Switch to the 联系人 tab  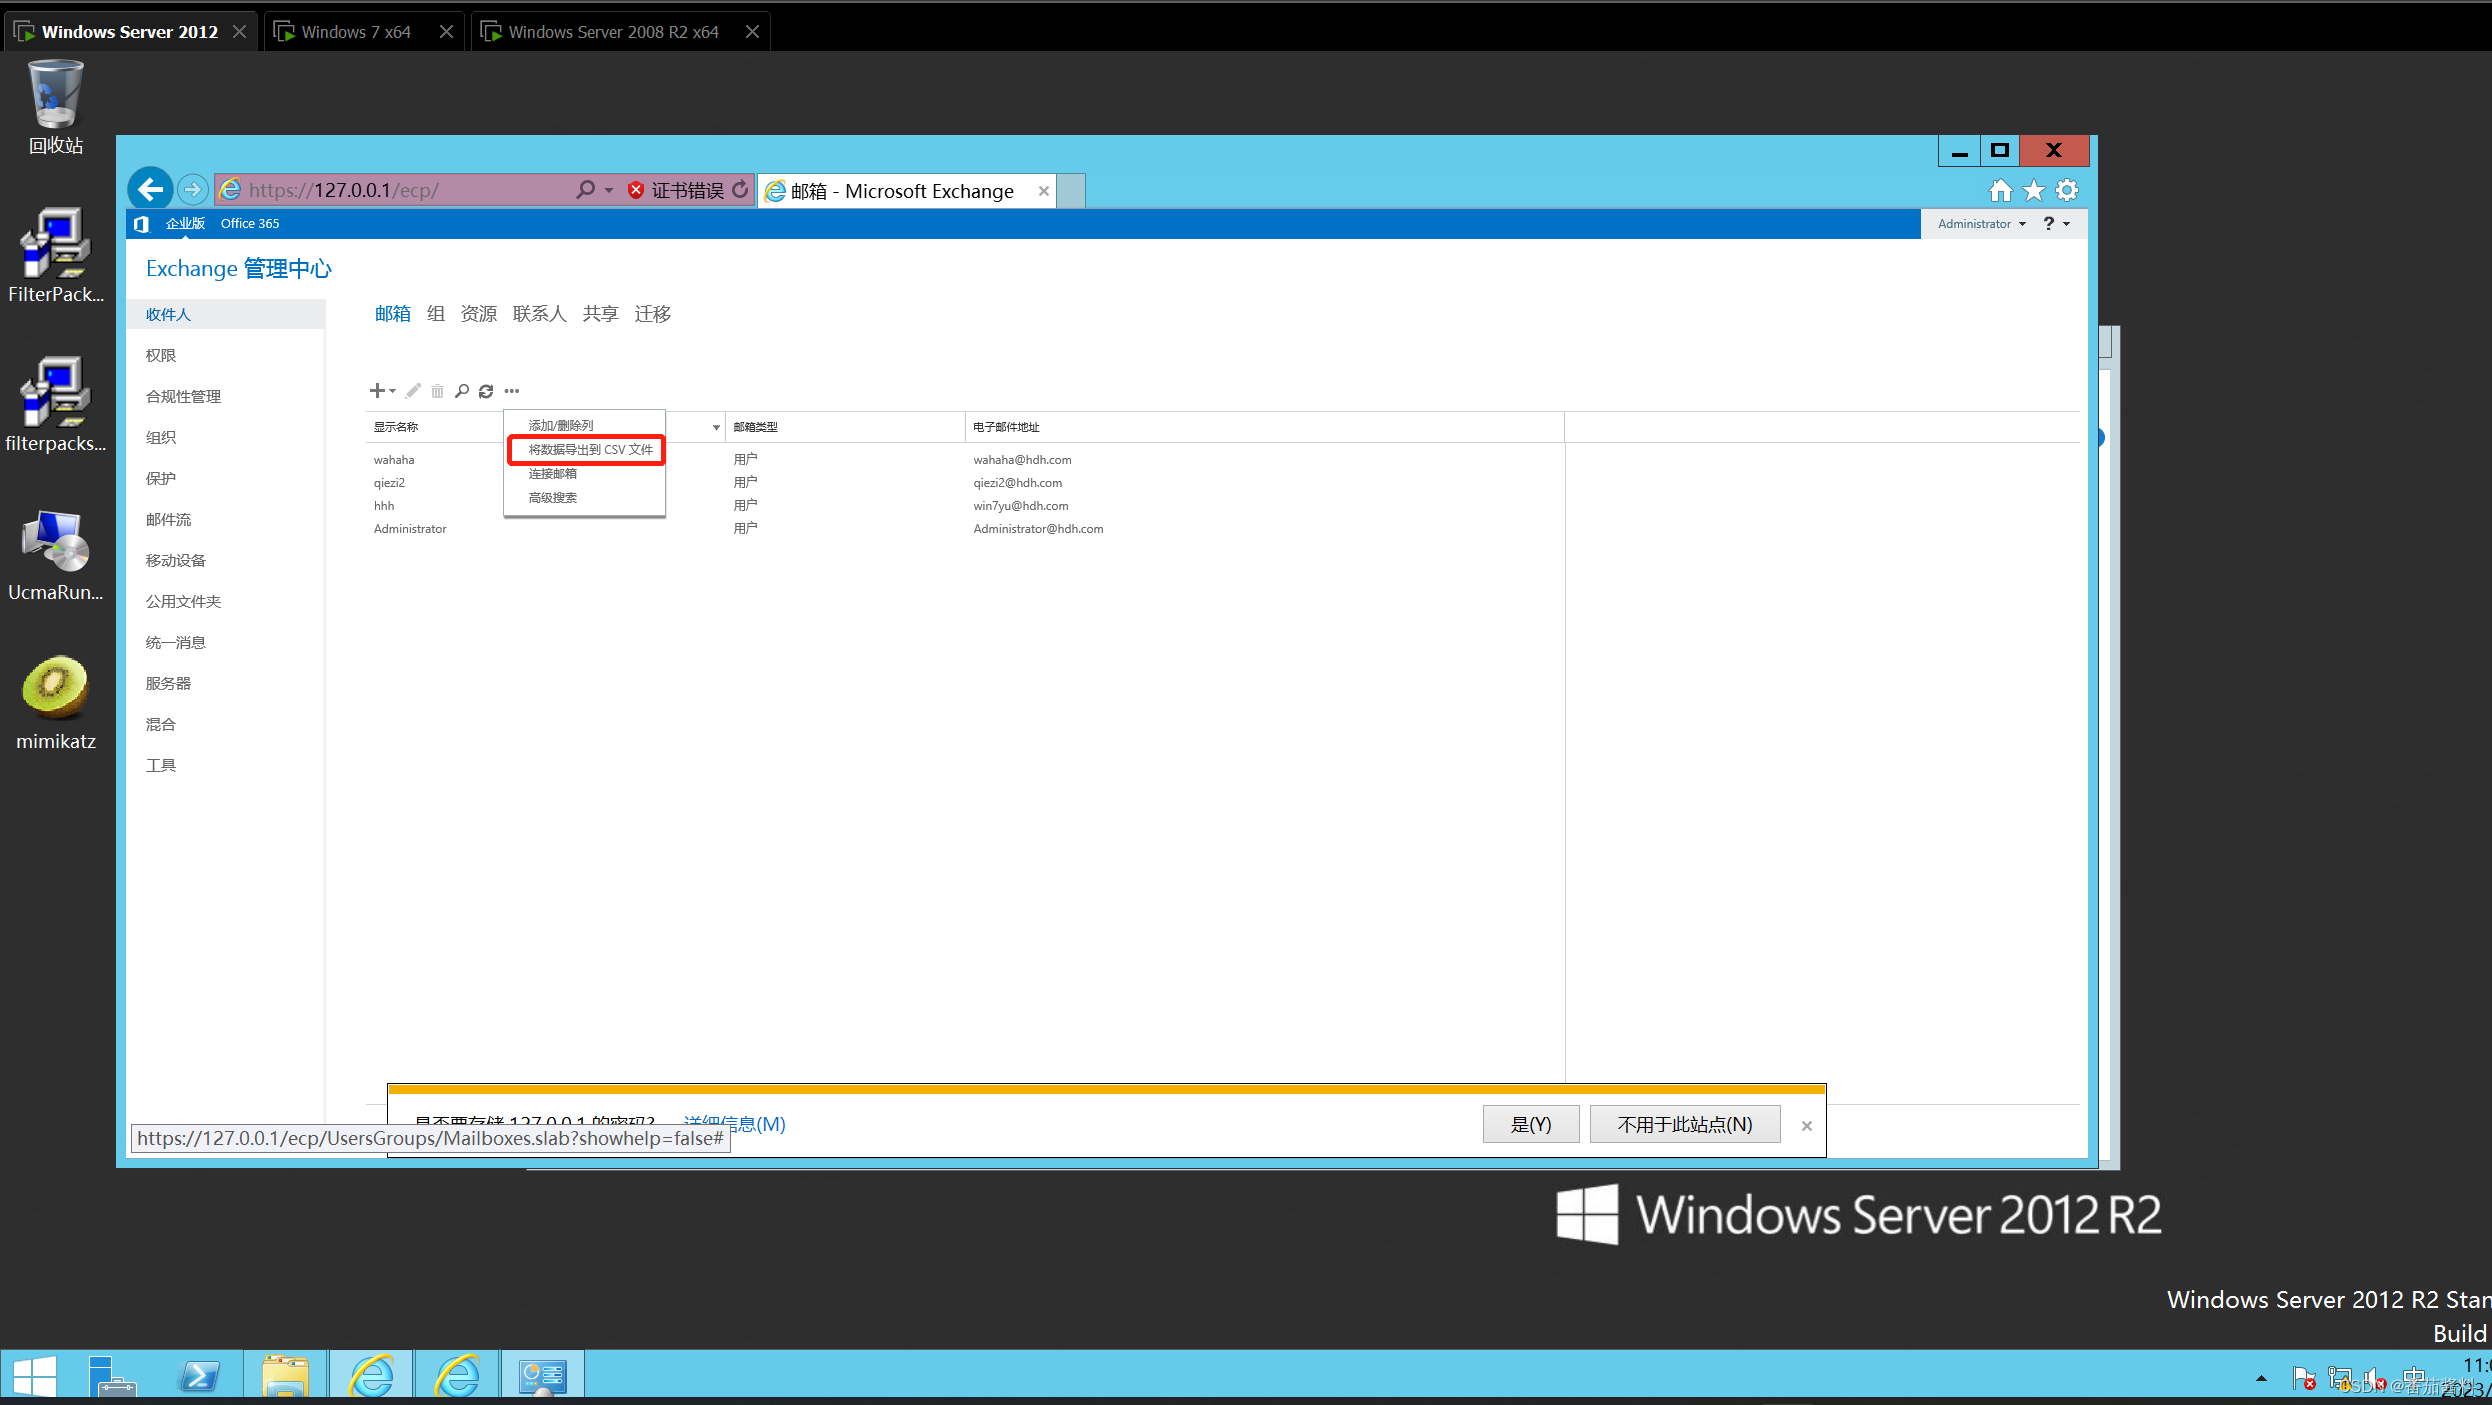coord(540,314)
